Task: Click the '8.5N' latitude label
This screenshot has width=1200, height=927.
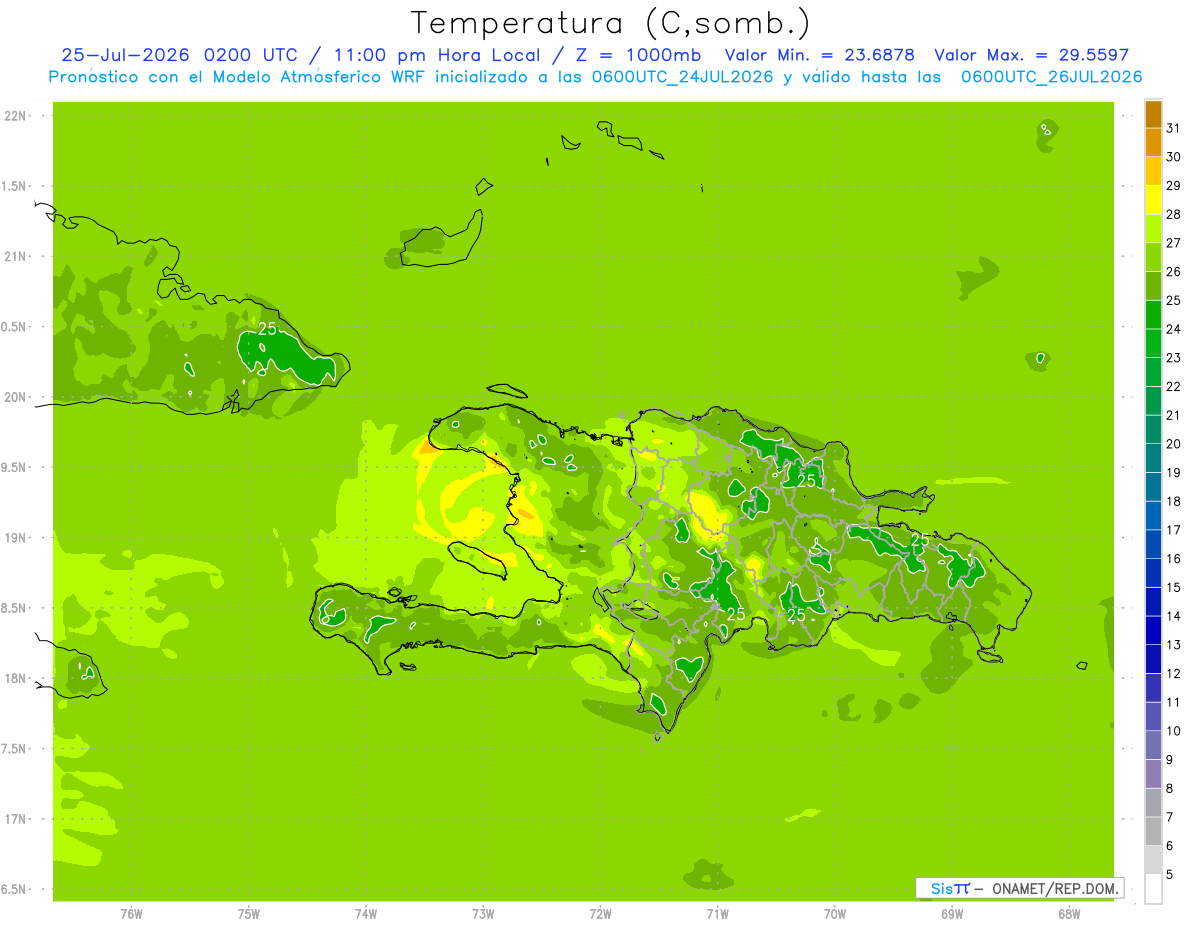Action: [x=14, y=608]
